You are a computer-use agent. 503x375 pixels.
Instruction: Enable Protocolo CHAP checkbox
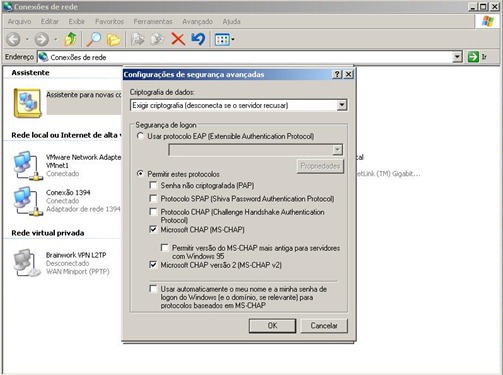click(x=153, y=212)
